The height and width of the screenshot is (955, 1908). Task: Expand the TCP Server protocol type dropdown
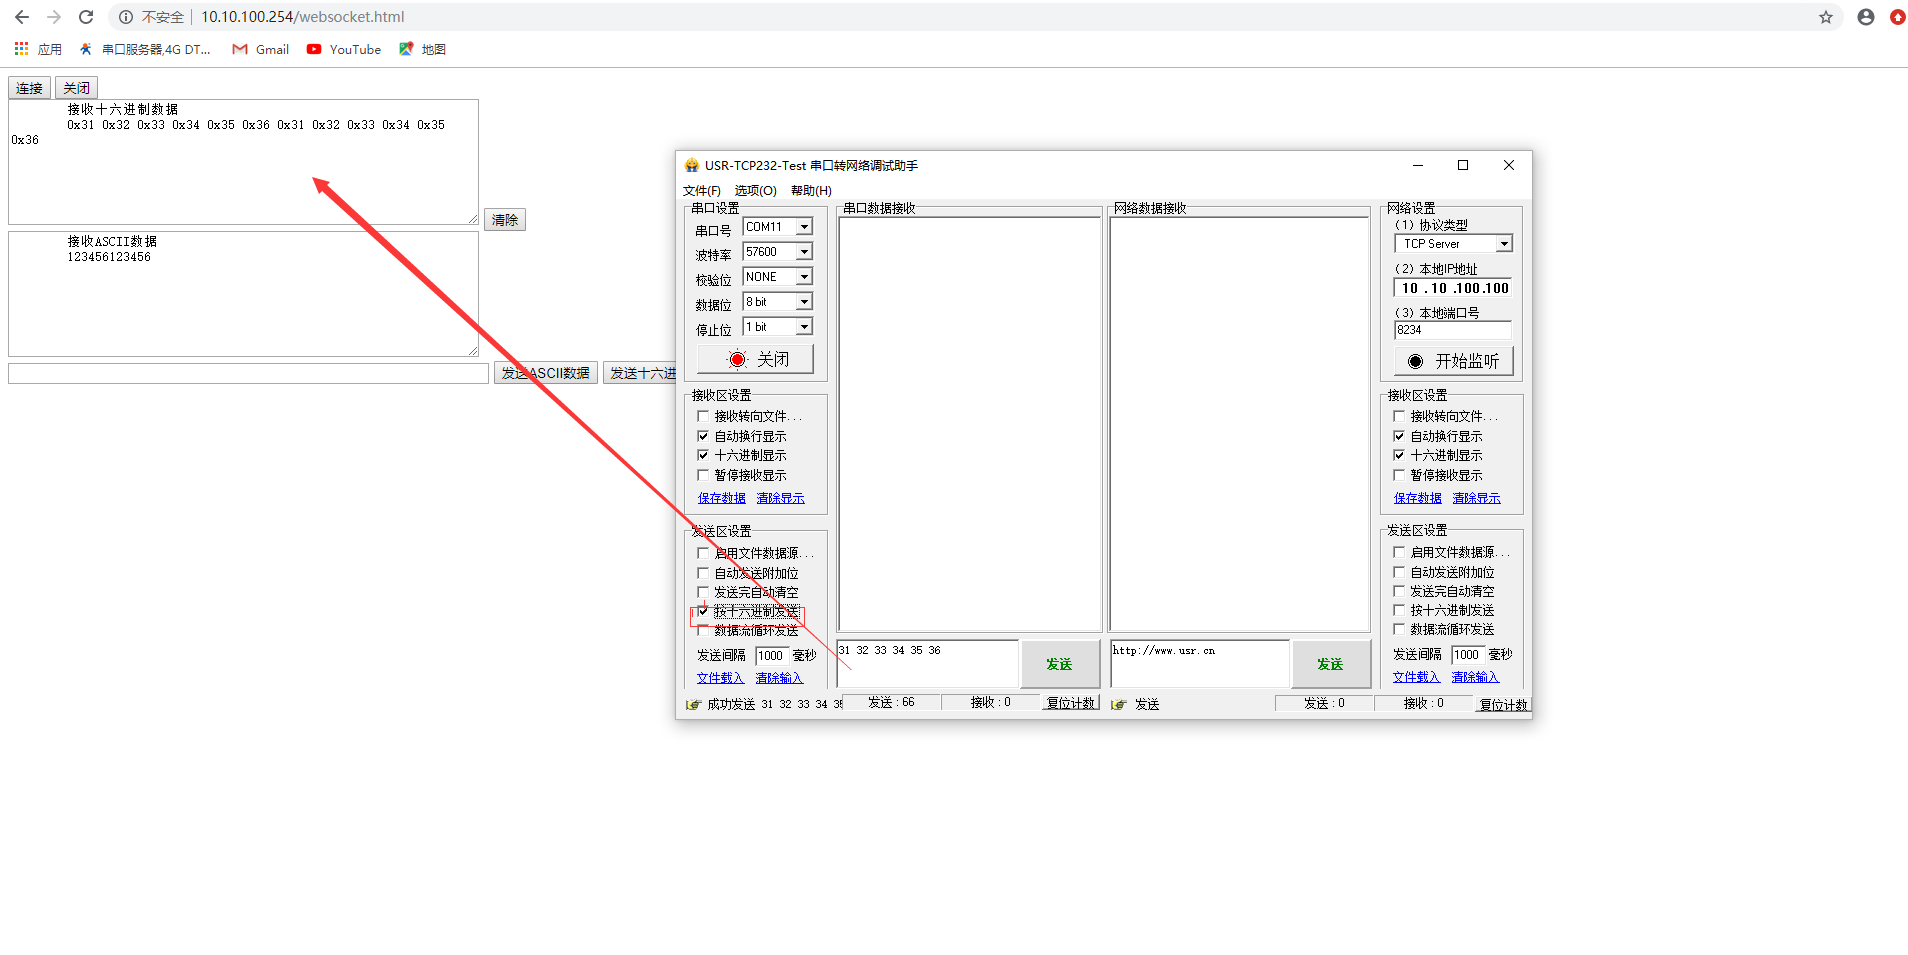(1503, 244)
